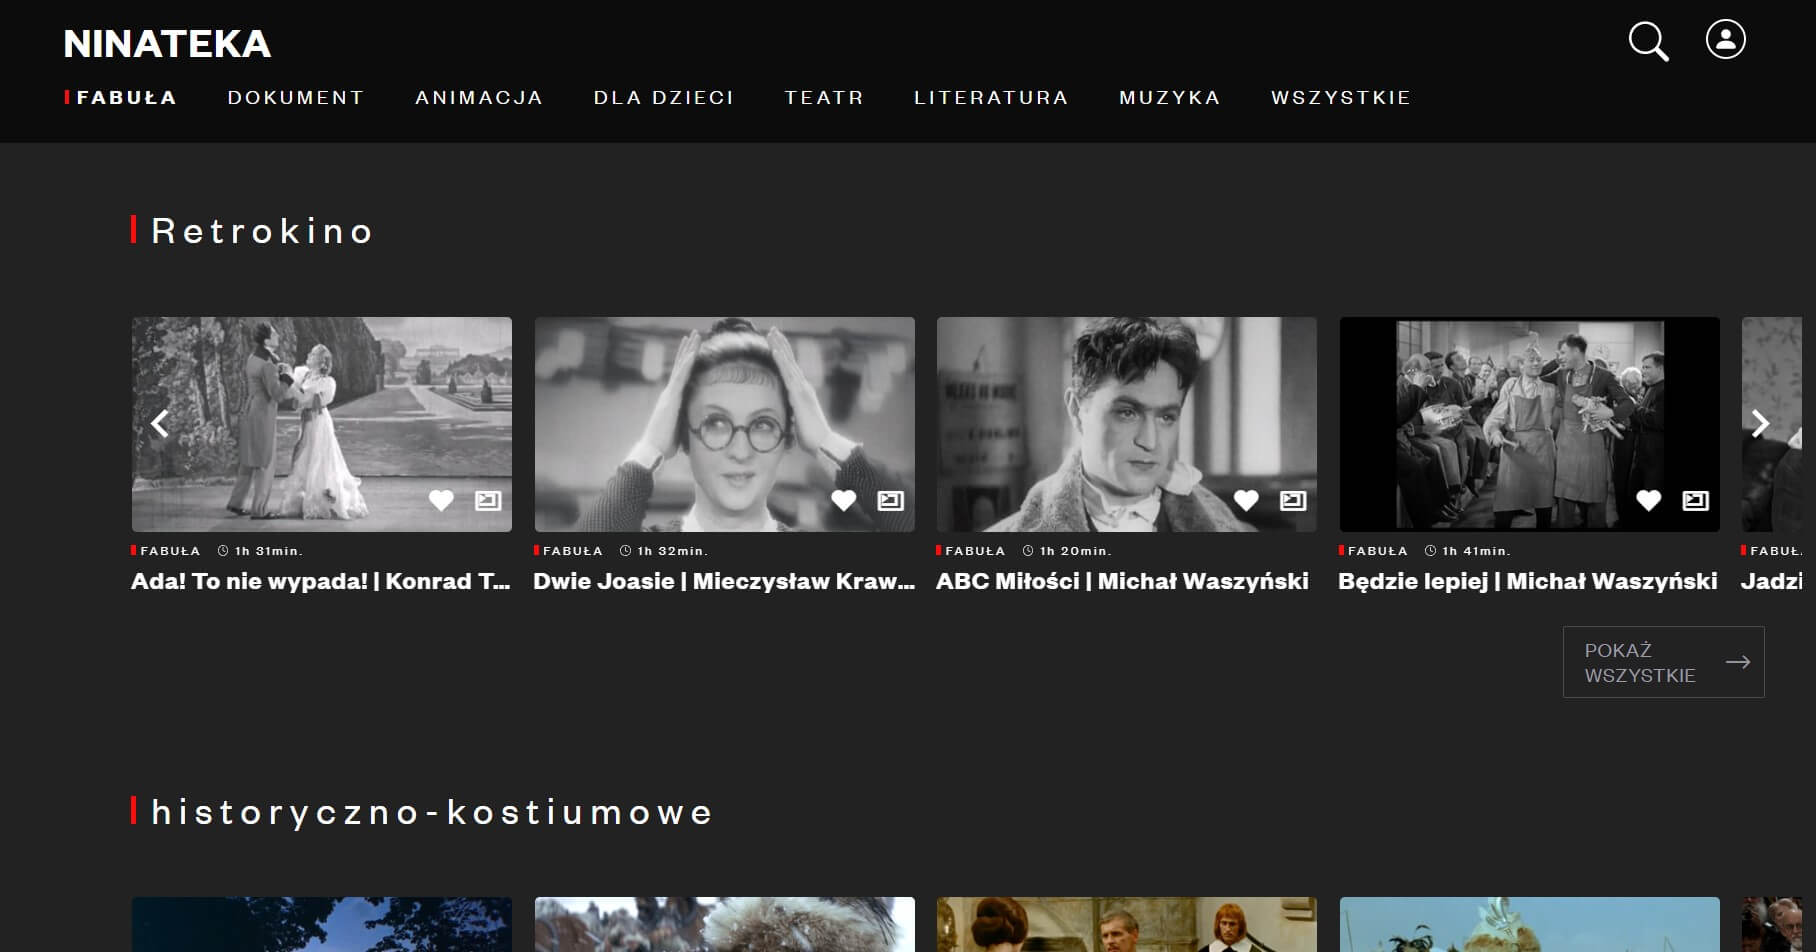1816x952 pixels.
Task: Click the POKAŻ WSZYSTKIE button
Action: pos(1664,662)
